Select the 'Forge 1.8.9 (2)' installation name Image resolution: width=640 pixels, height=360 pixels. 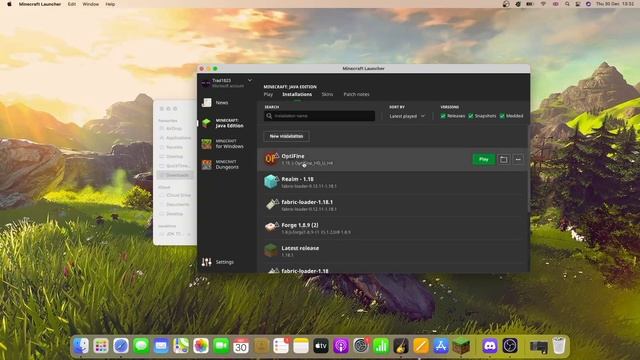tap(300, 225)
